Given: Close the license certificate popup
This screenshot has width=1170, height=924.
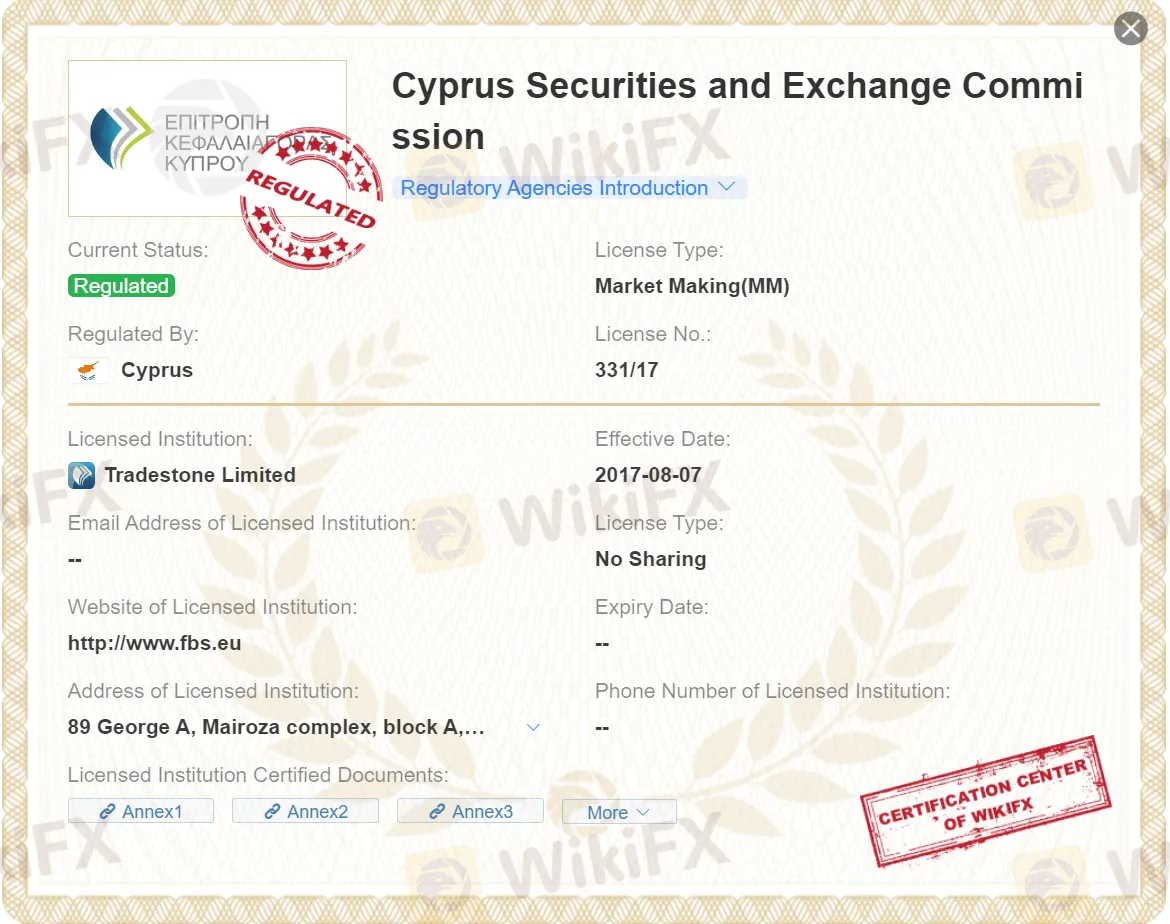Looking at the screenshot, I should coord(1130,28).
